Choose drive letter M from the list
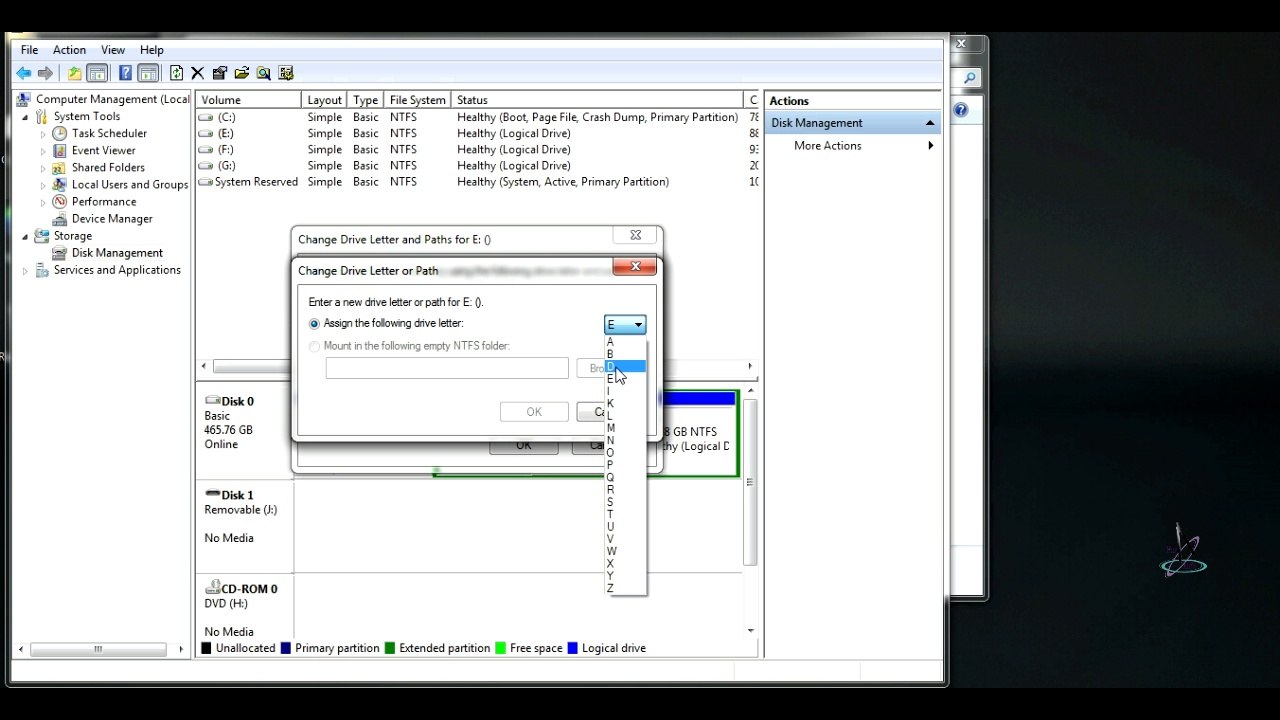Screen dimensions: 1280x720 (x=626, y=428)
